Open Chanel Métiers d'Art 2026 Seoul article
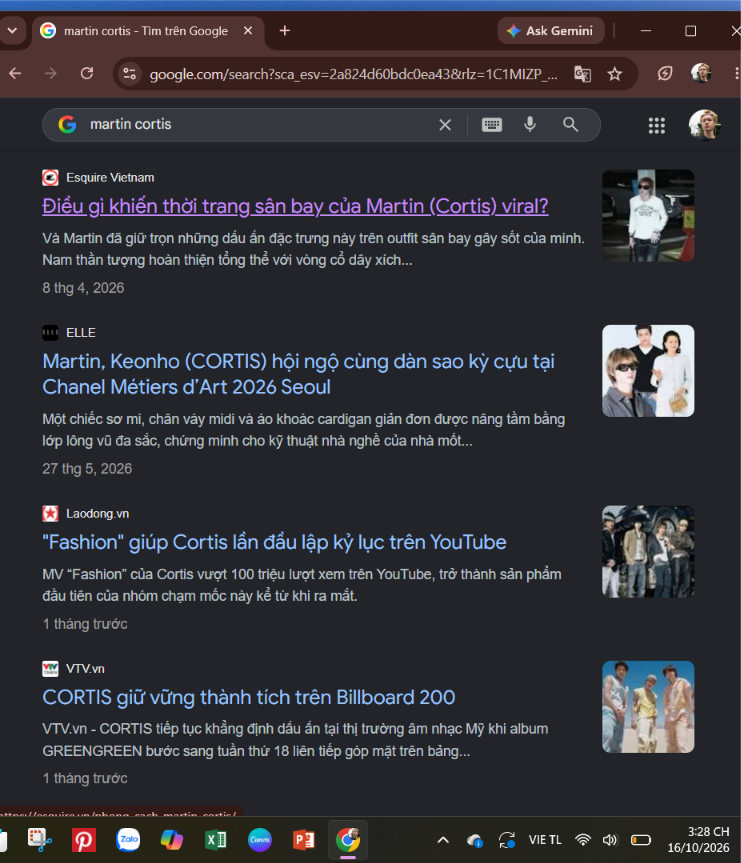The image size is (741, 863). (x=298, y=374)
